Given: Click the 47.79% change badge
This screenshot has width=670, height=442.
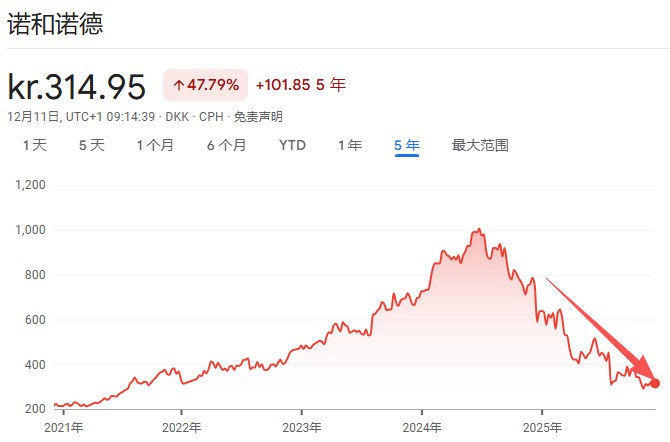Looking at the screenshot, I should click(204, 86).
